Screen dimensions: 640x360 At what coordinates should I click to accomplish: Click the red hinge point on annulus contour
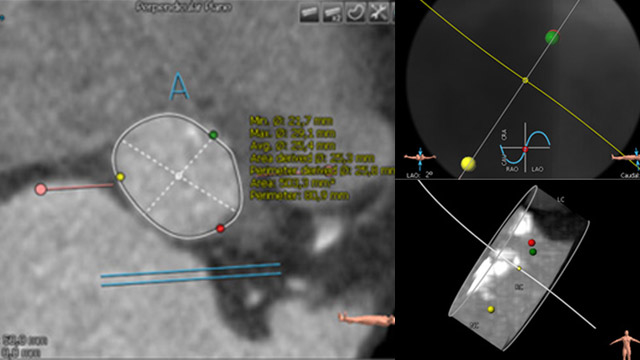(220, 229)
